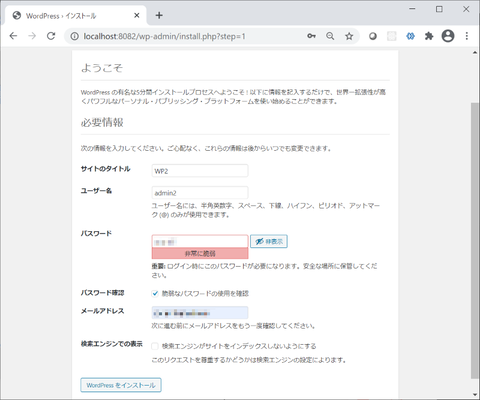Close the browser window
This screenshot has height=400, width=480.
(x=466, y=9)
